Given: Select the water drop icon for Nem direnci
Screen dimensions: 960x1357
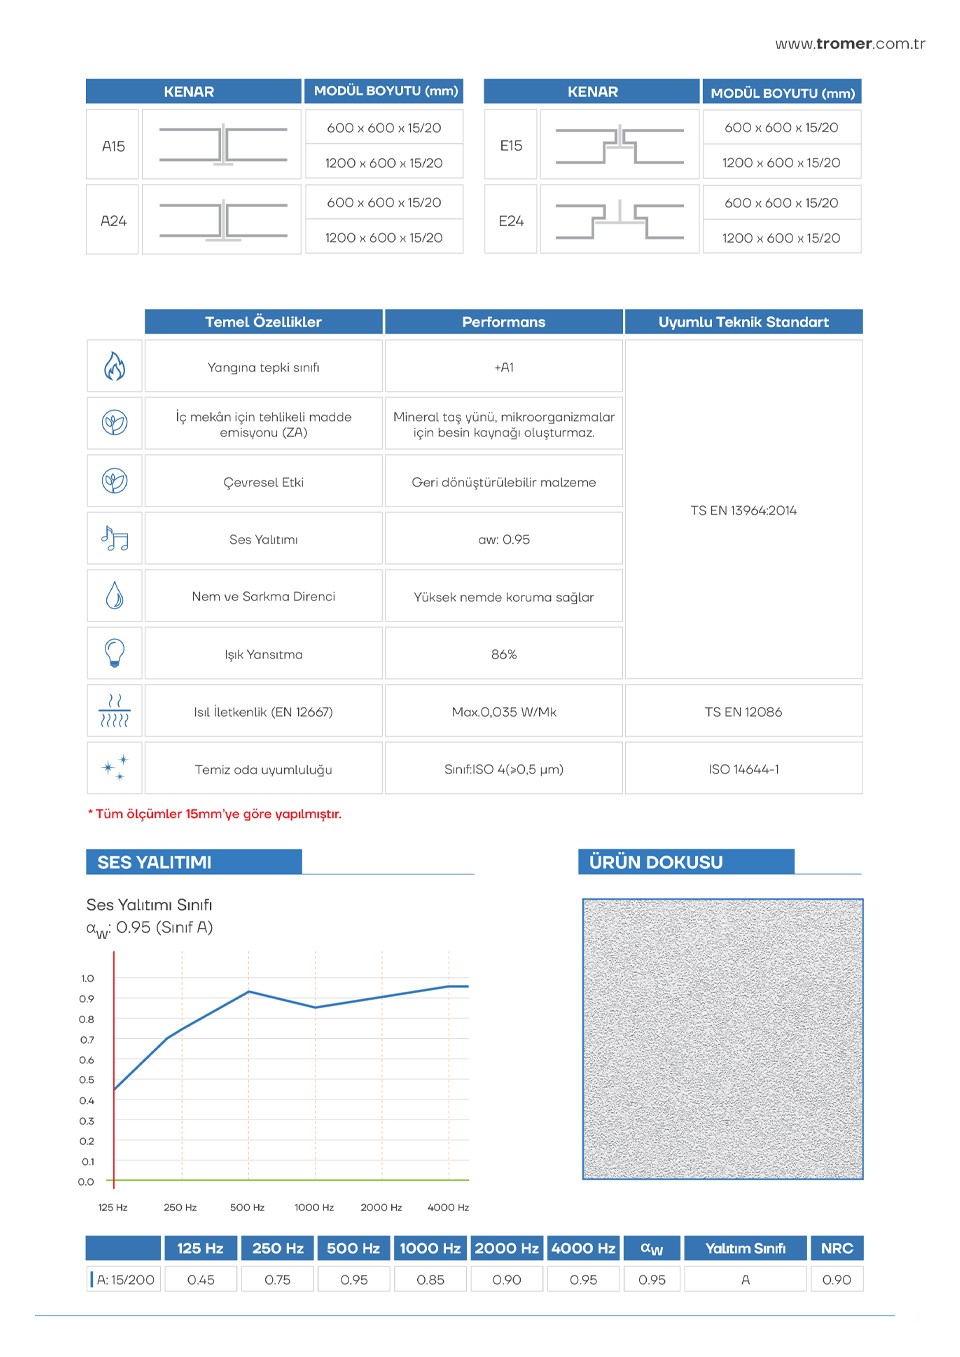Looking at the screenshot, I should point(115,596).
